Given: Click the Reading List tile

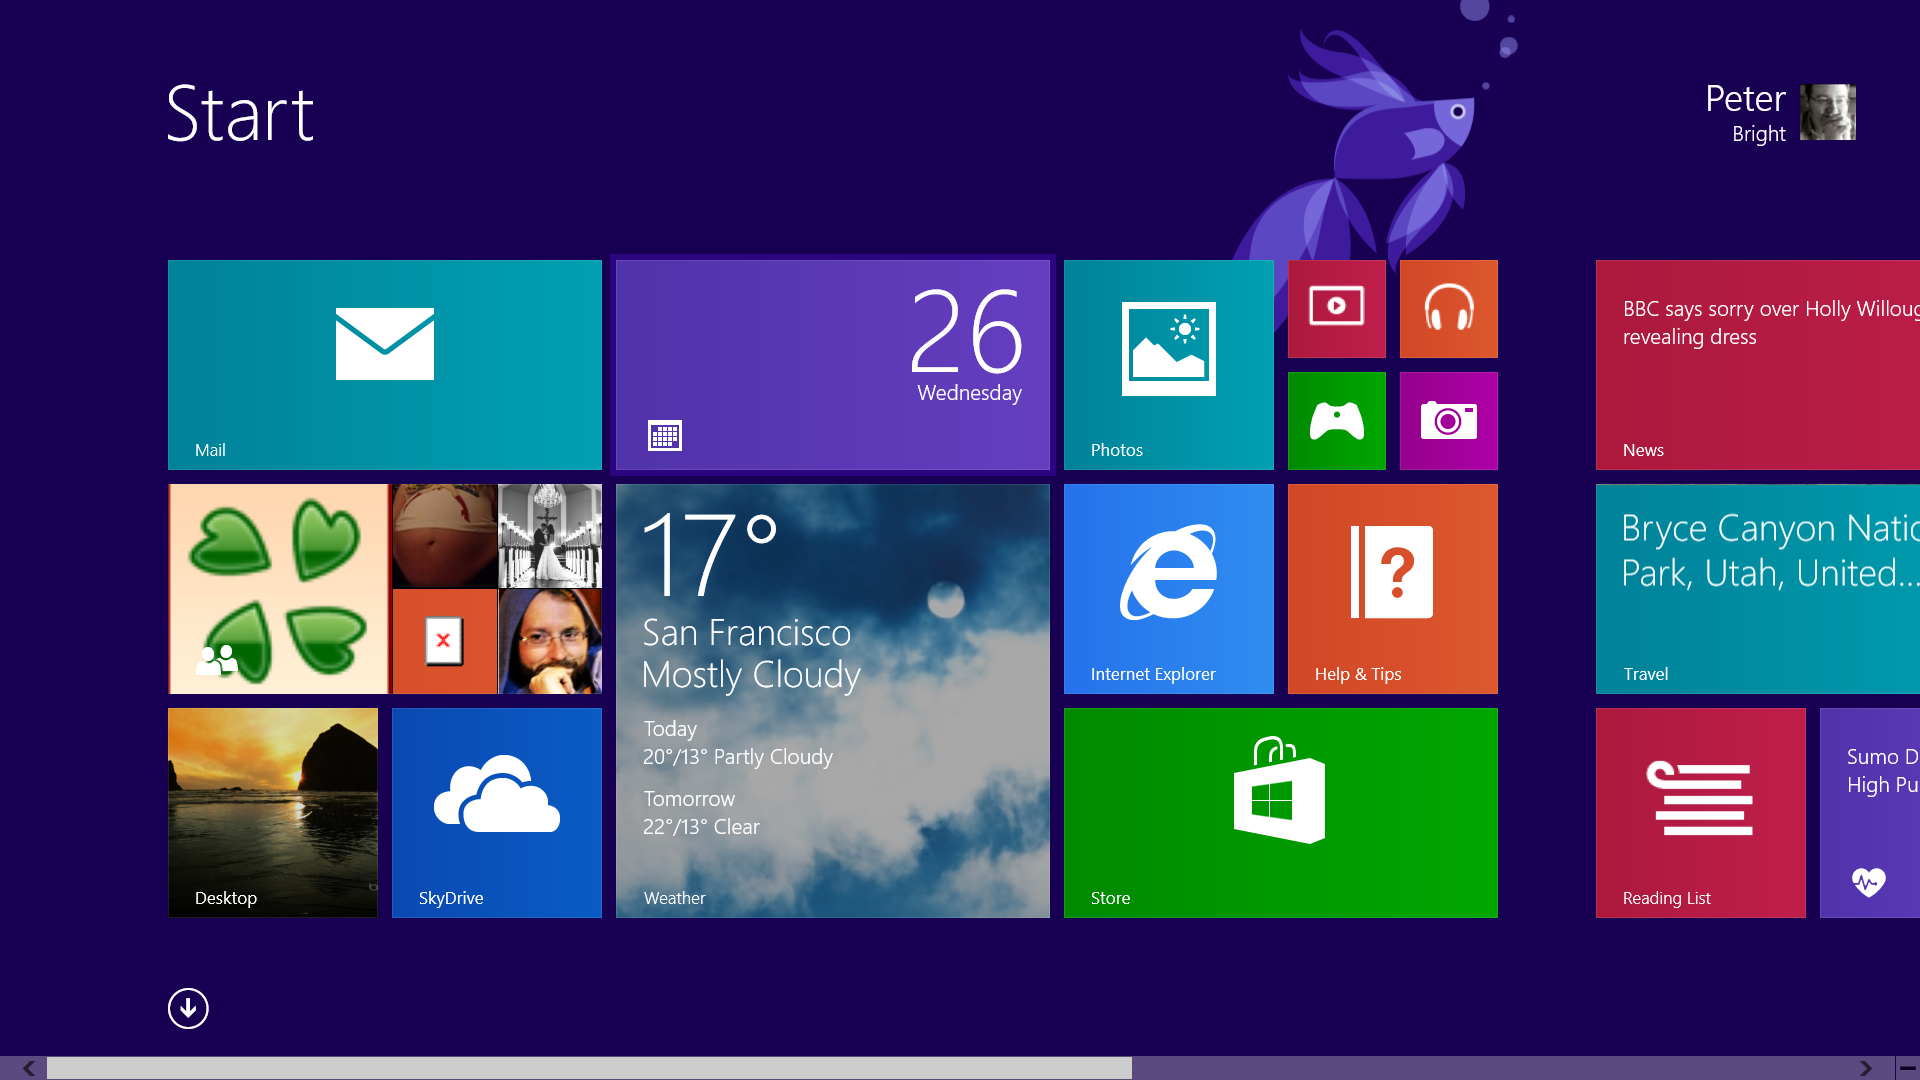Looking at the screenshot, I should (1700, 812).
